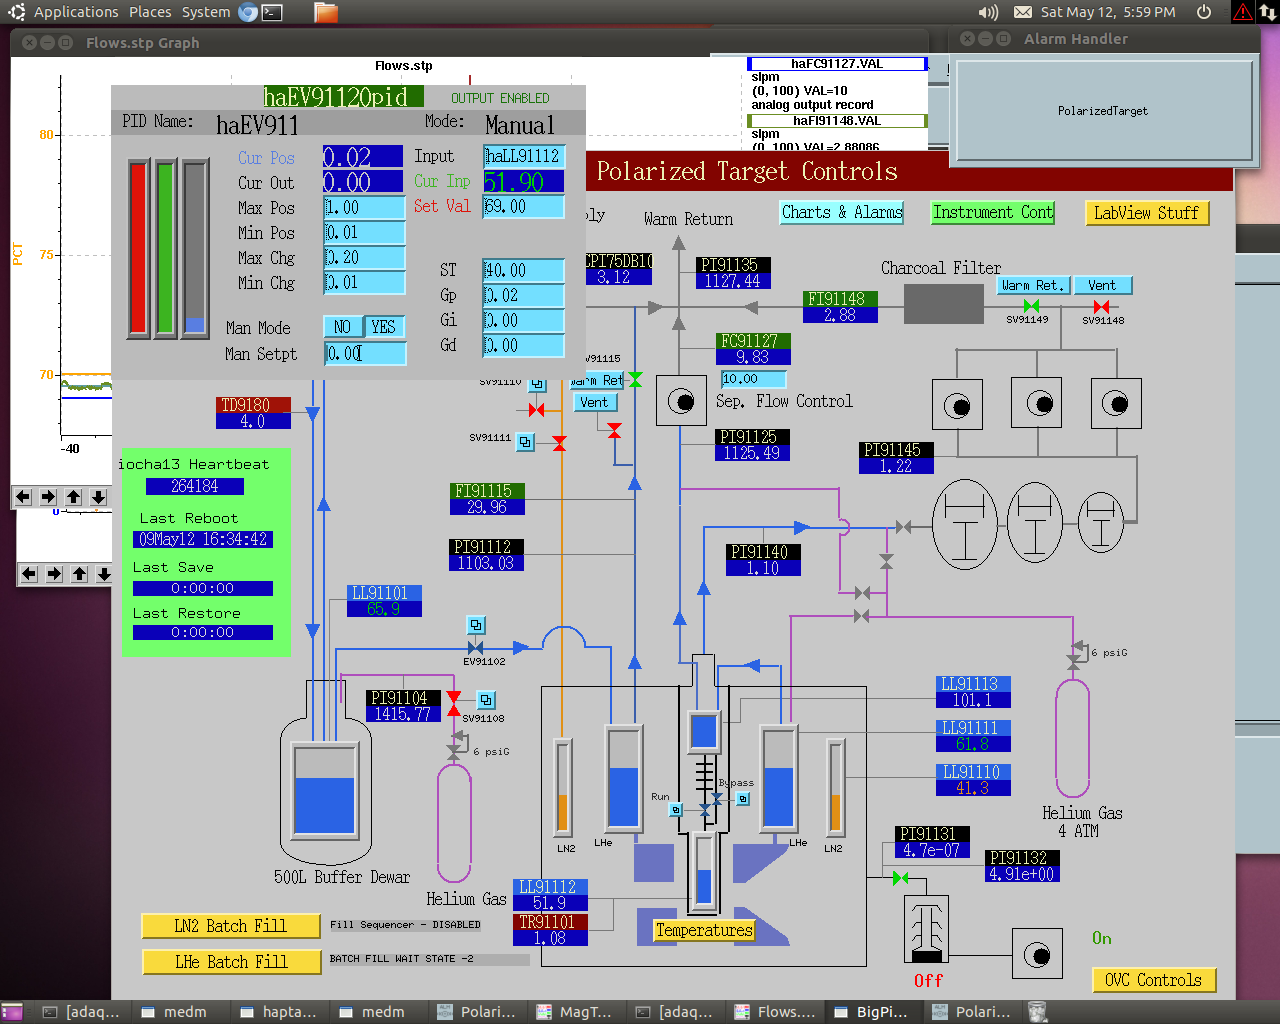The image size is (1280, 1024).
Task: Switch to the MagT... taskbar window
Action: click(575, 1012)
